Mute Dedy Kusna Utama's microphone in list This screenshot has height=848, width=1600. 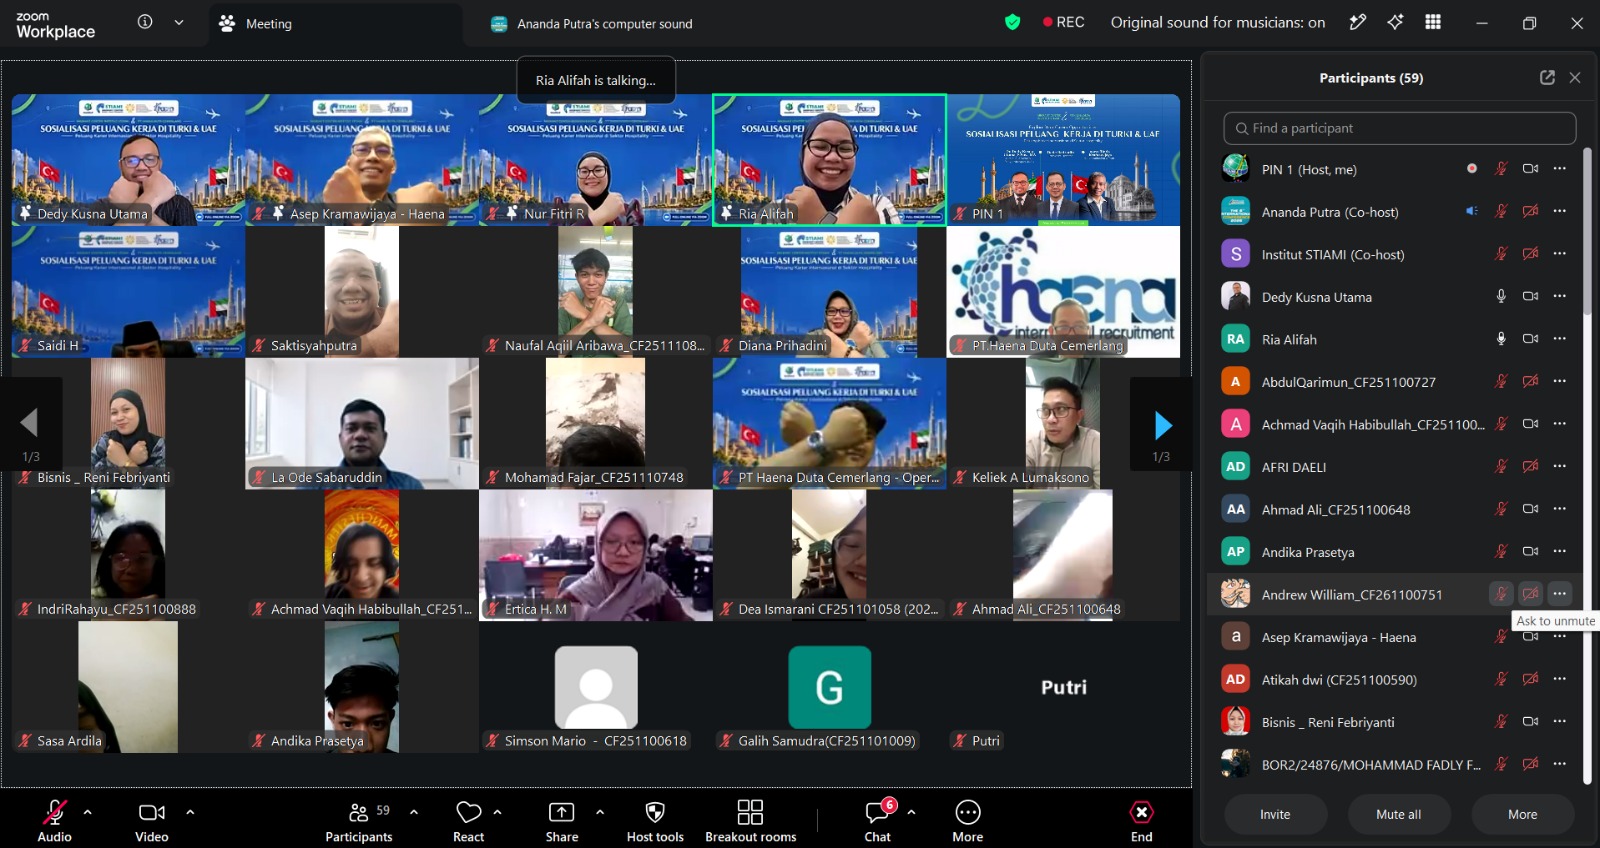[x=1501, y=296]
